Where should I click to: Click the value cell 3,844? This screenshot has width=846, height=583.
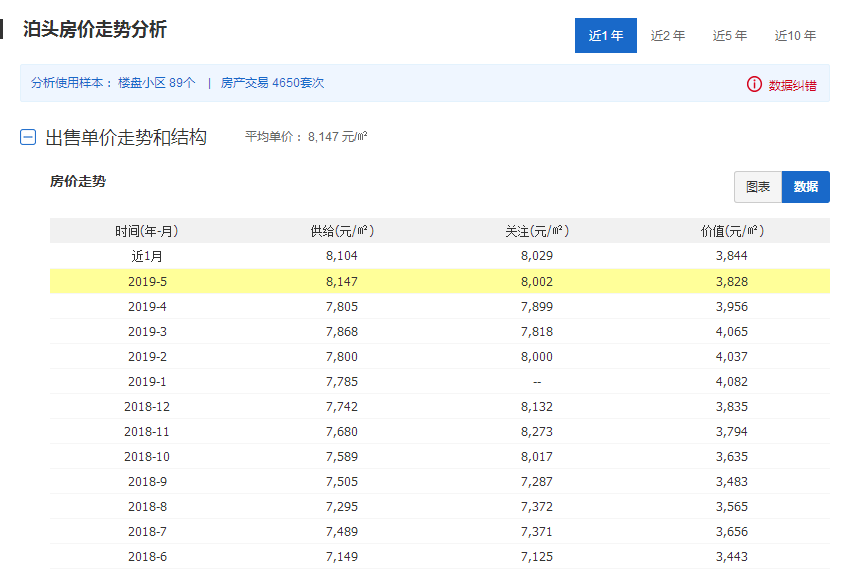pos(732,256)
